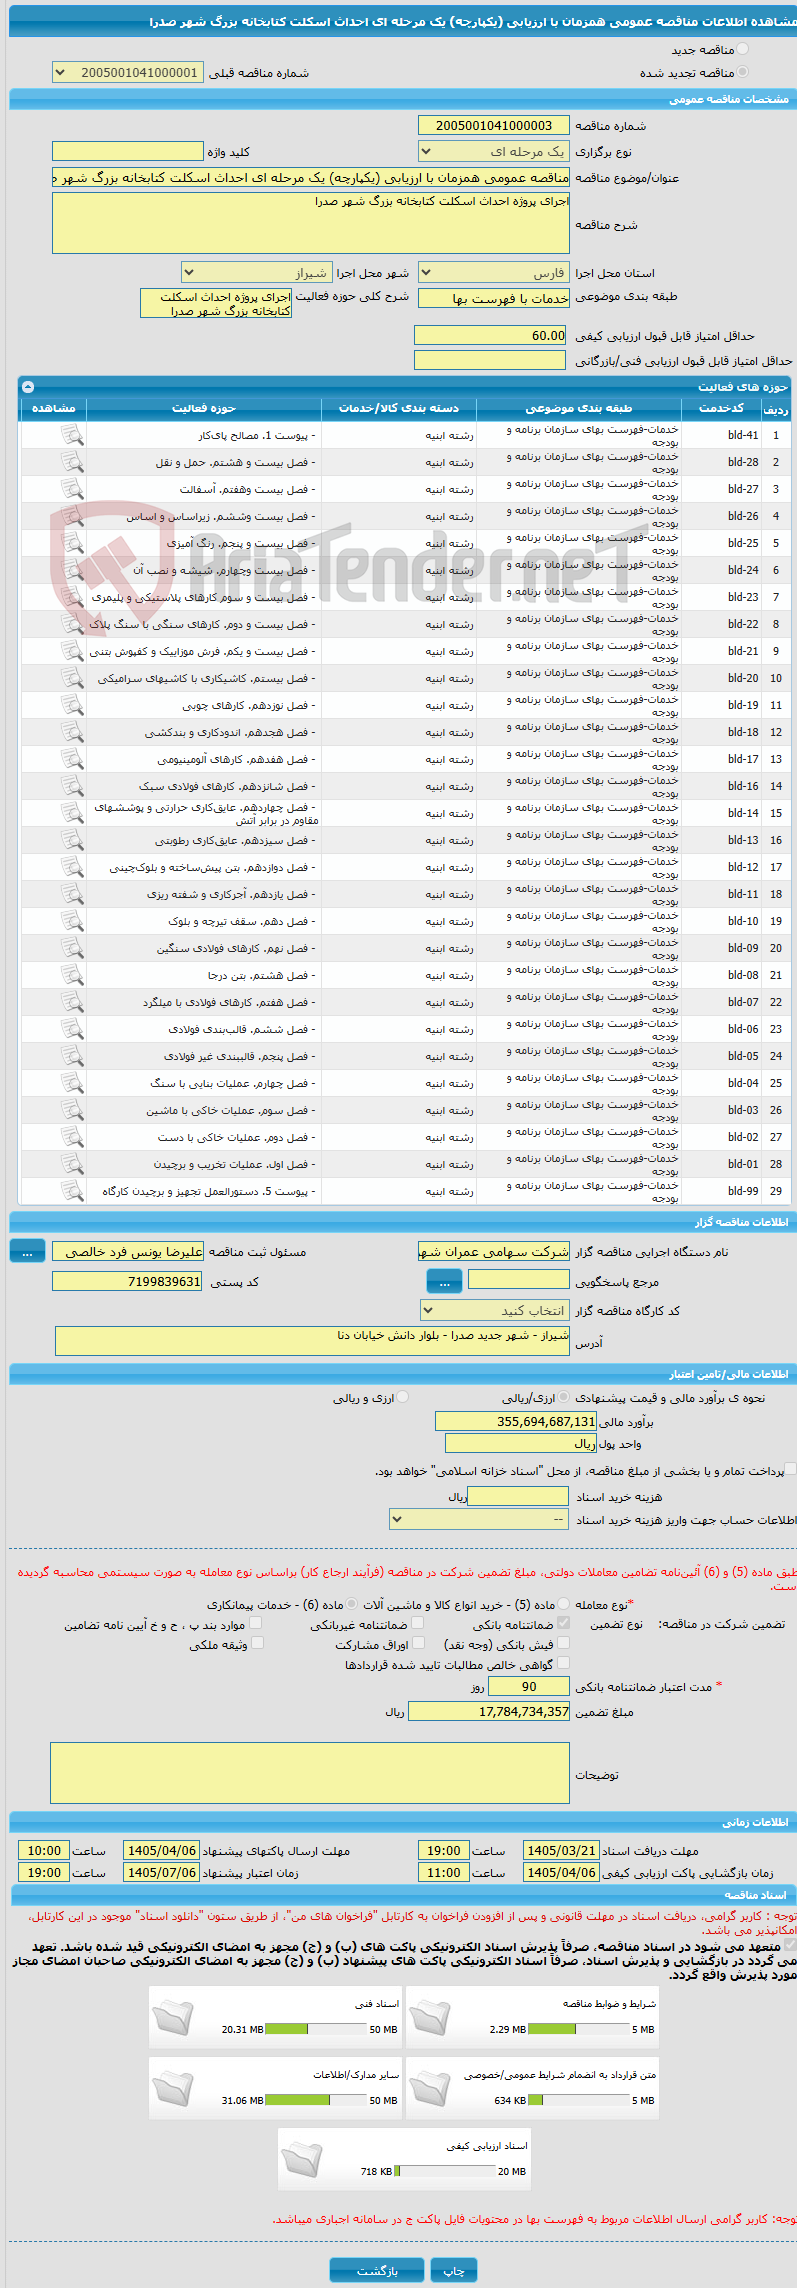
Task: Open the اسناد ارزیابی کیفی folder icon
Action: click(x=302, y=2158)
